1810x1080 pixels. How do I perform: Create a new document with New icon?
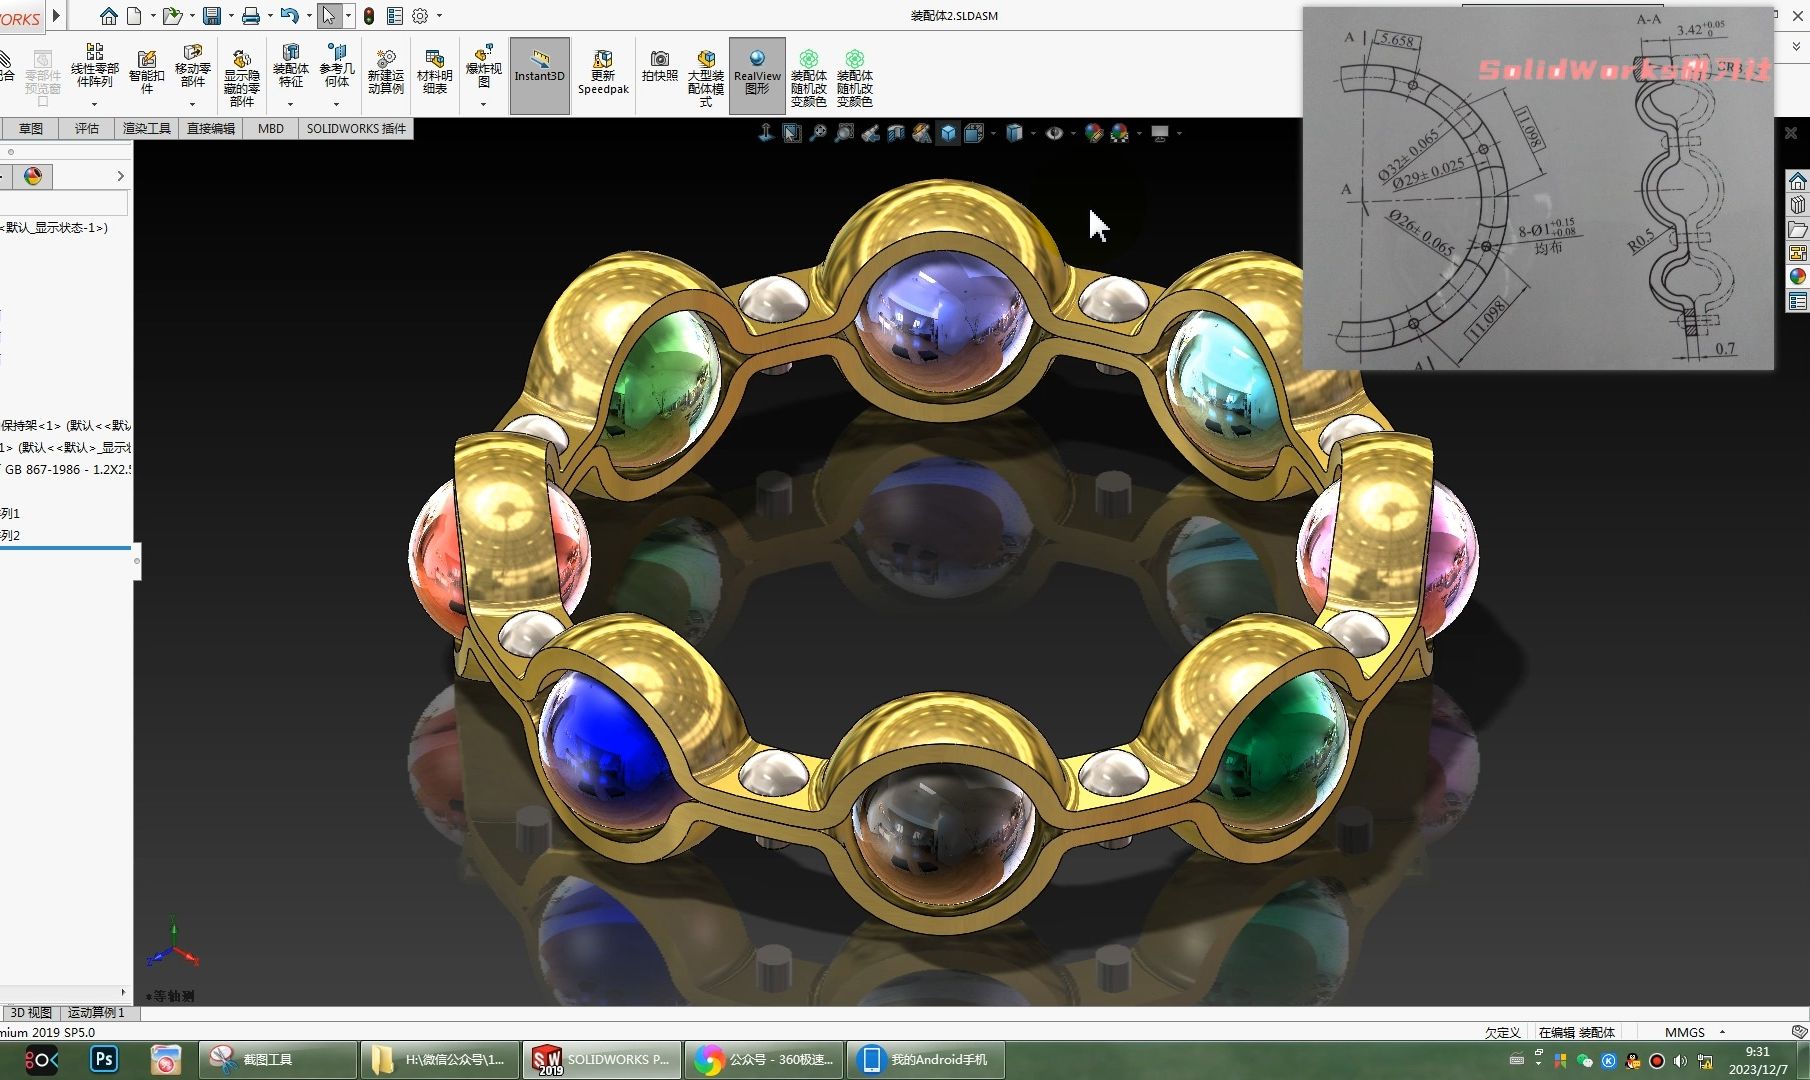(x=134, y=16)
